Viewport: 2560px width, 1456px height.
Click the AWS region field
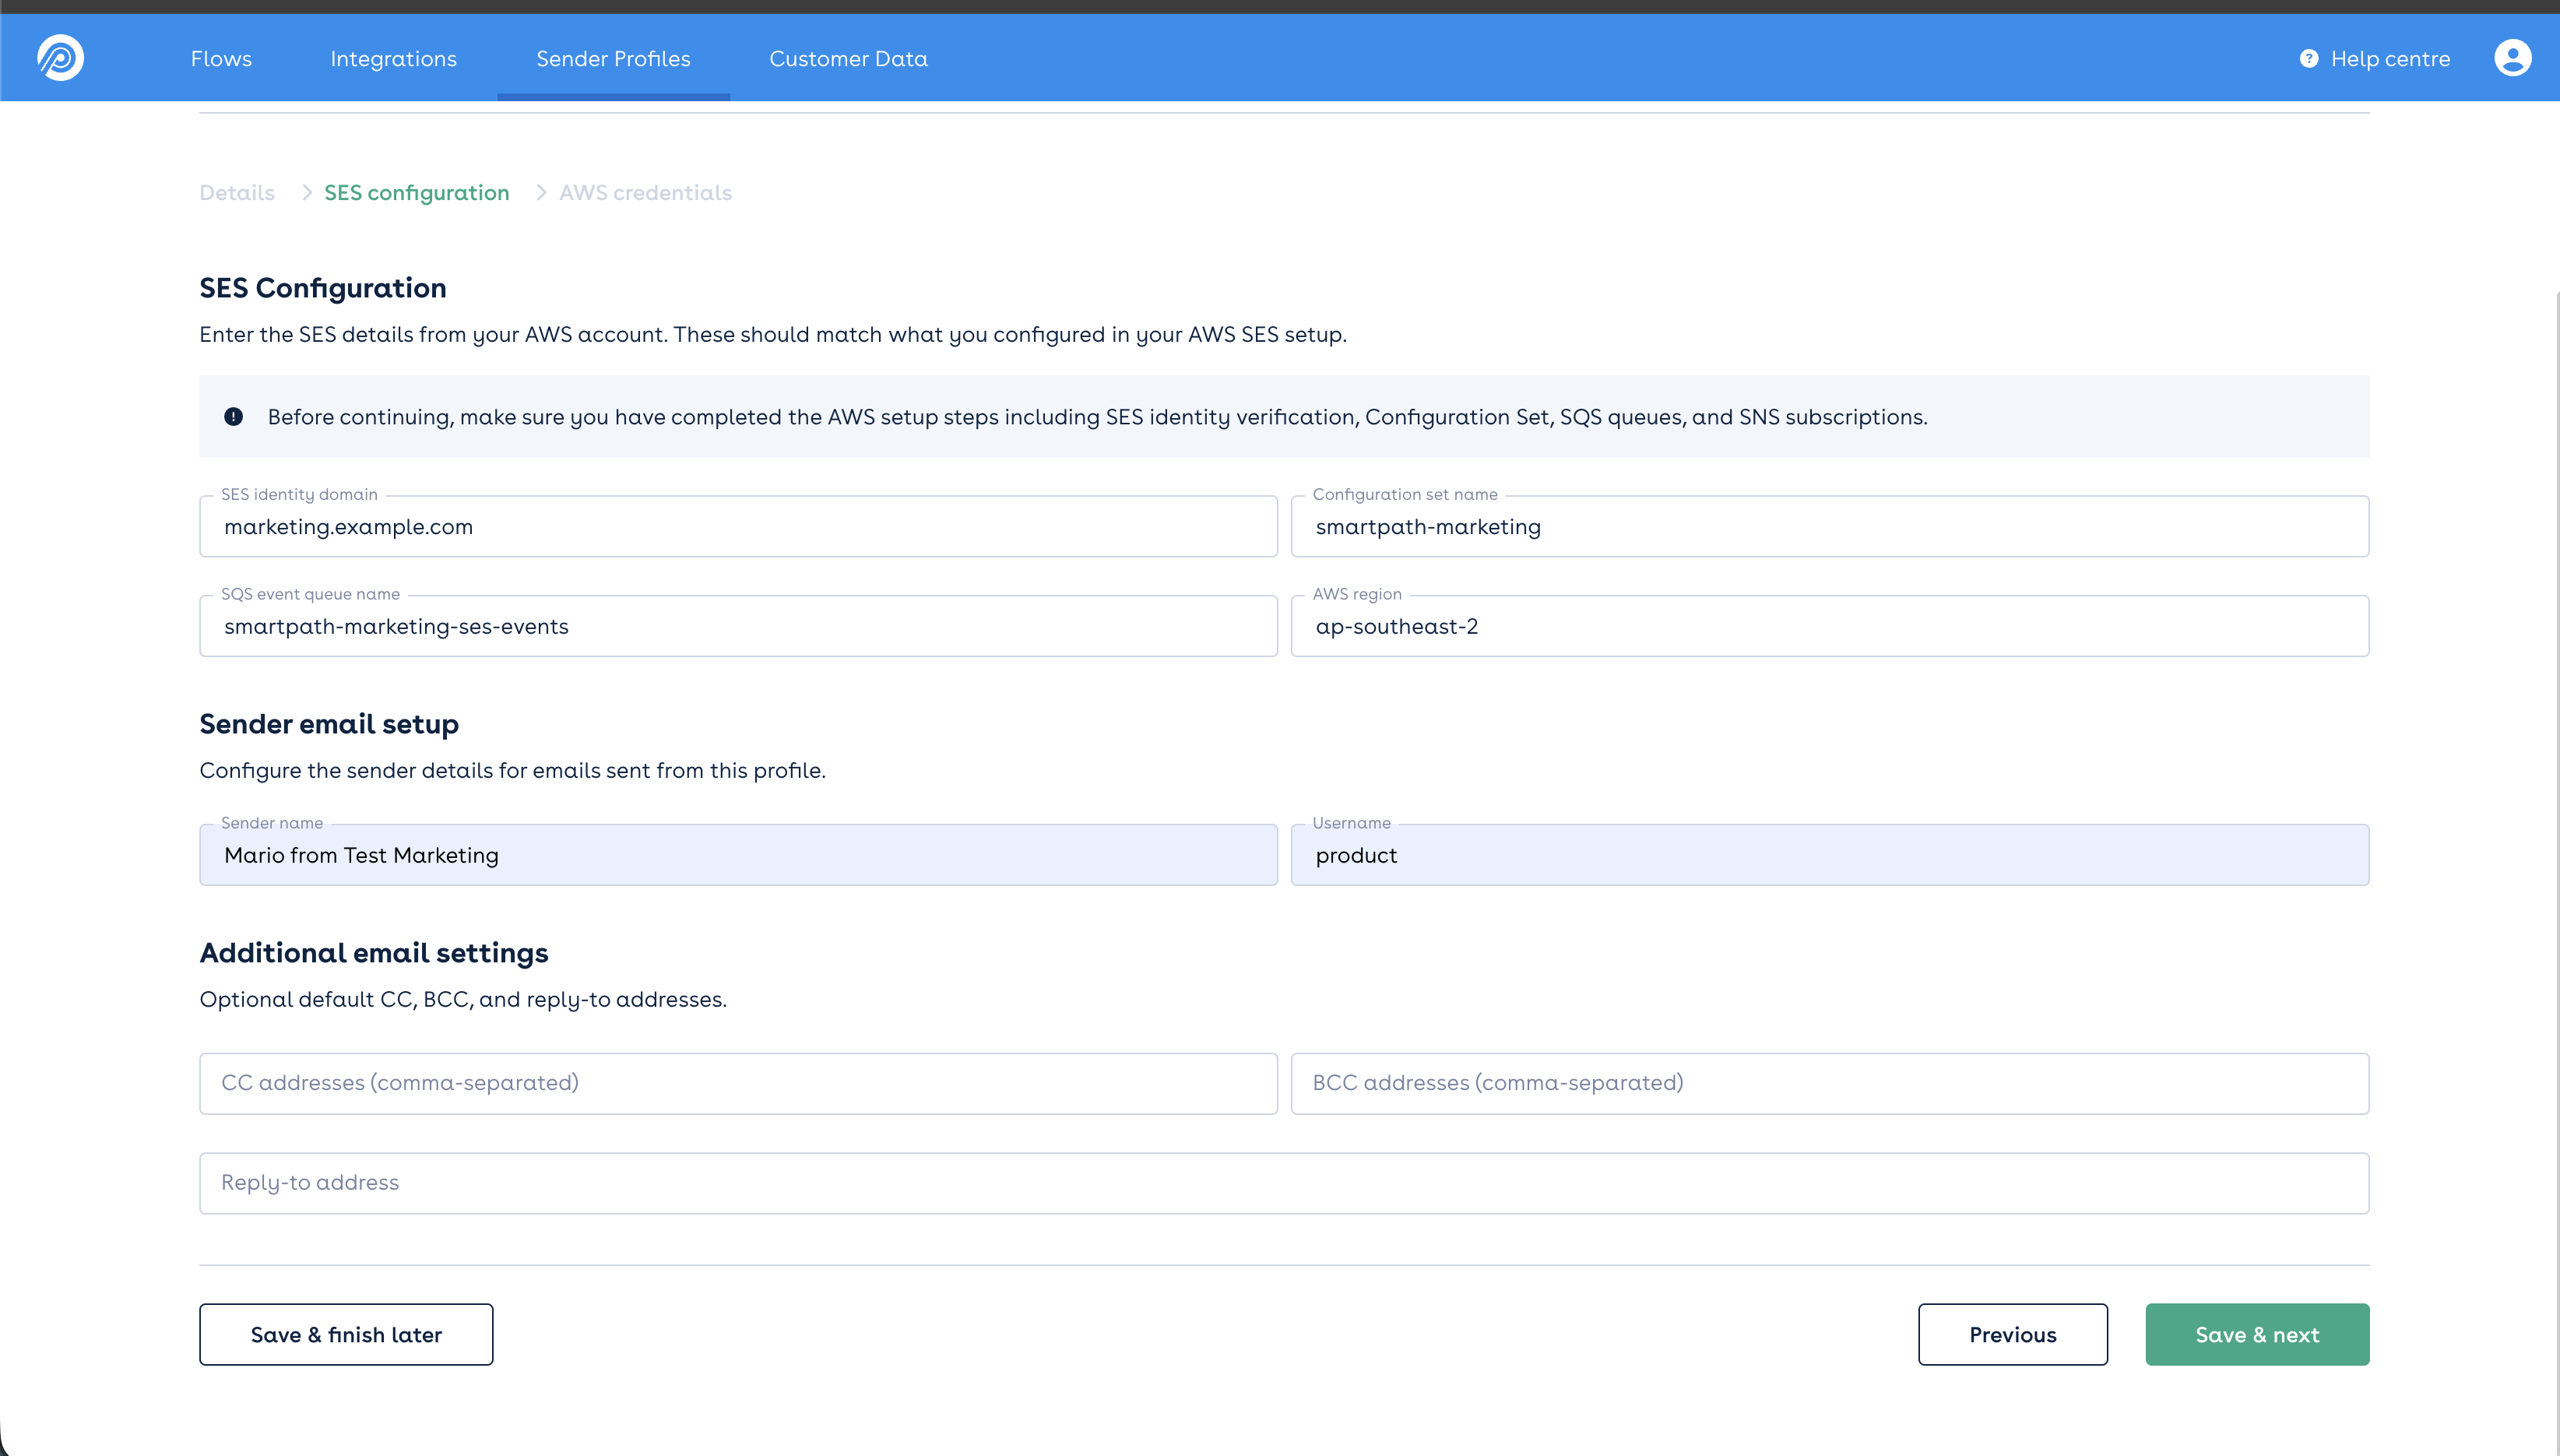pyautogui.click(x=1829, y=627)
